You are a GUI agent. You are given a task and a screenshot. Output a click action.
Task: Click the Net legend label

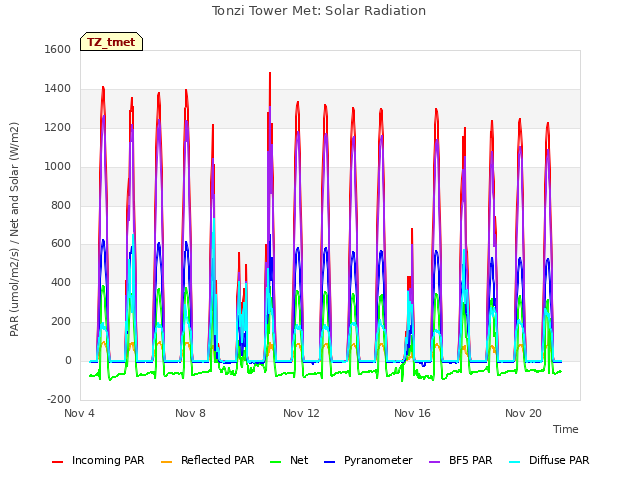pos(299,460)
